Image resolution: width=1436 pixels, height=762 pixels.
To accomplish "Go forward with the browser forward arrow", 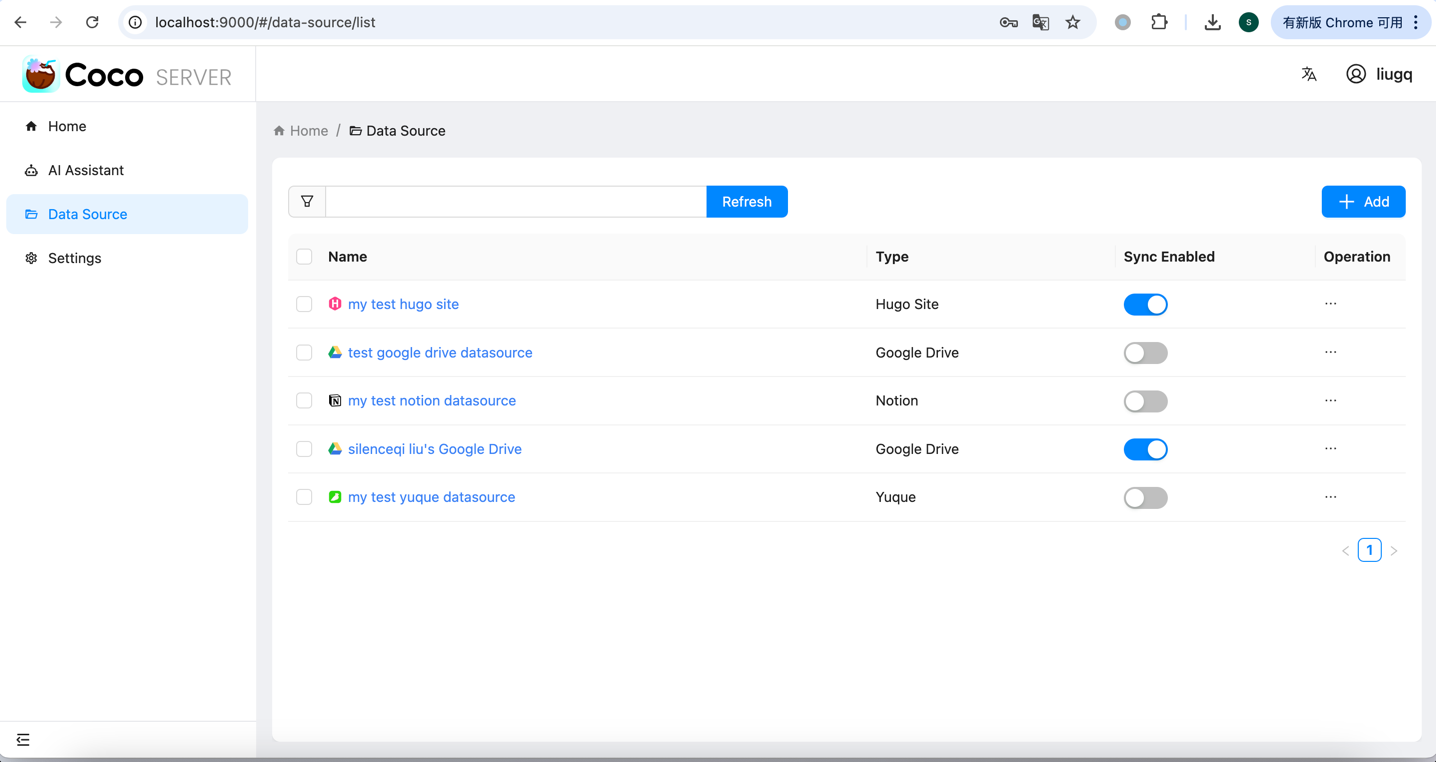I will click(x=56, y=22).
